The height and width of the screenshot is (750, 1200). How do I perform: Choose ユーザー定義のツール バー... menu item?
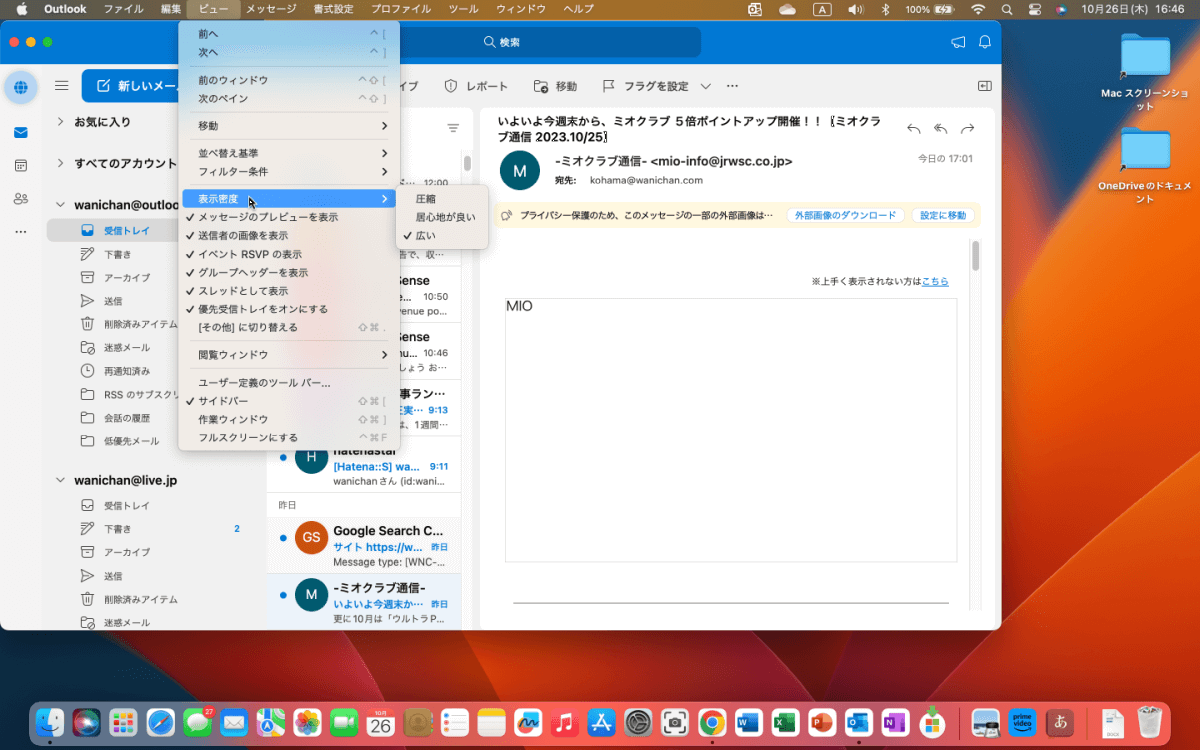pyautogui.click(x=290, y=383)
